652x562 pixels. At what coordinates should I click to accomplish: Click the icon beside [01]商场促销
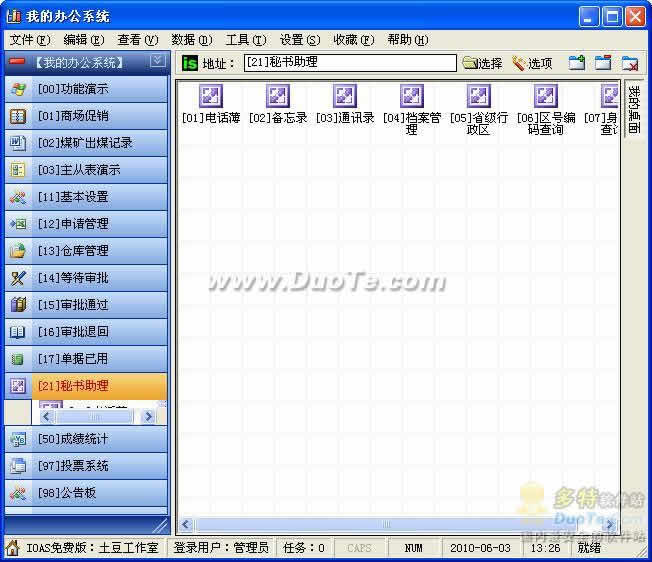[x=18, y=116]
